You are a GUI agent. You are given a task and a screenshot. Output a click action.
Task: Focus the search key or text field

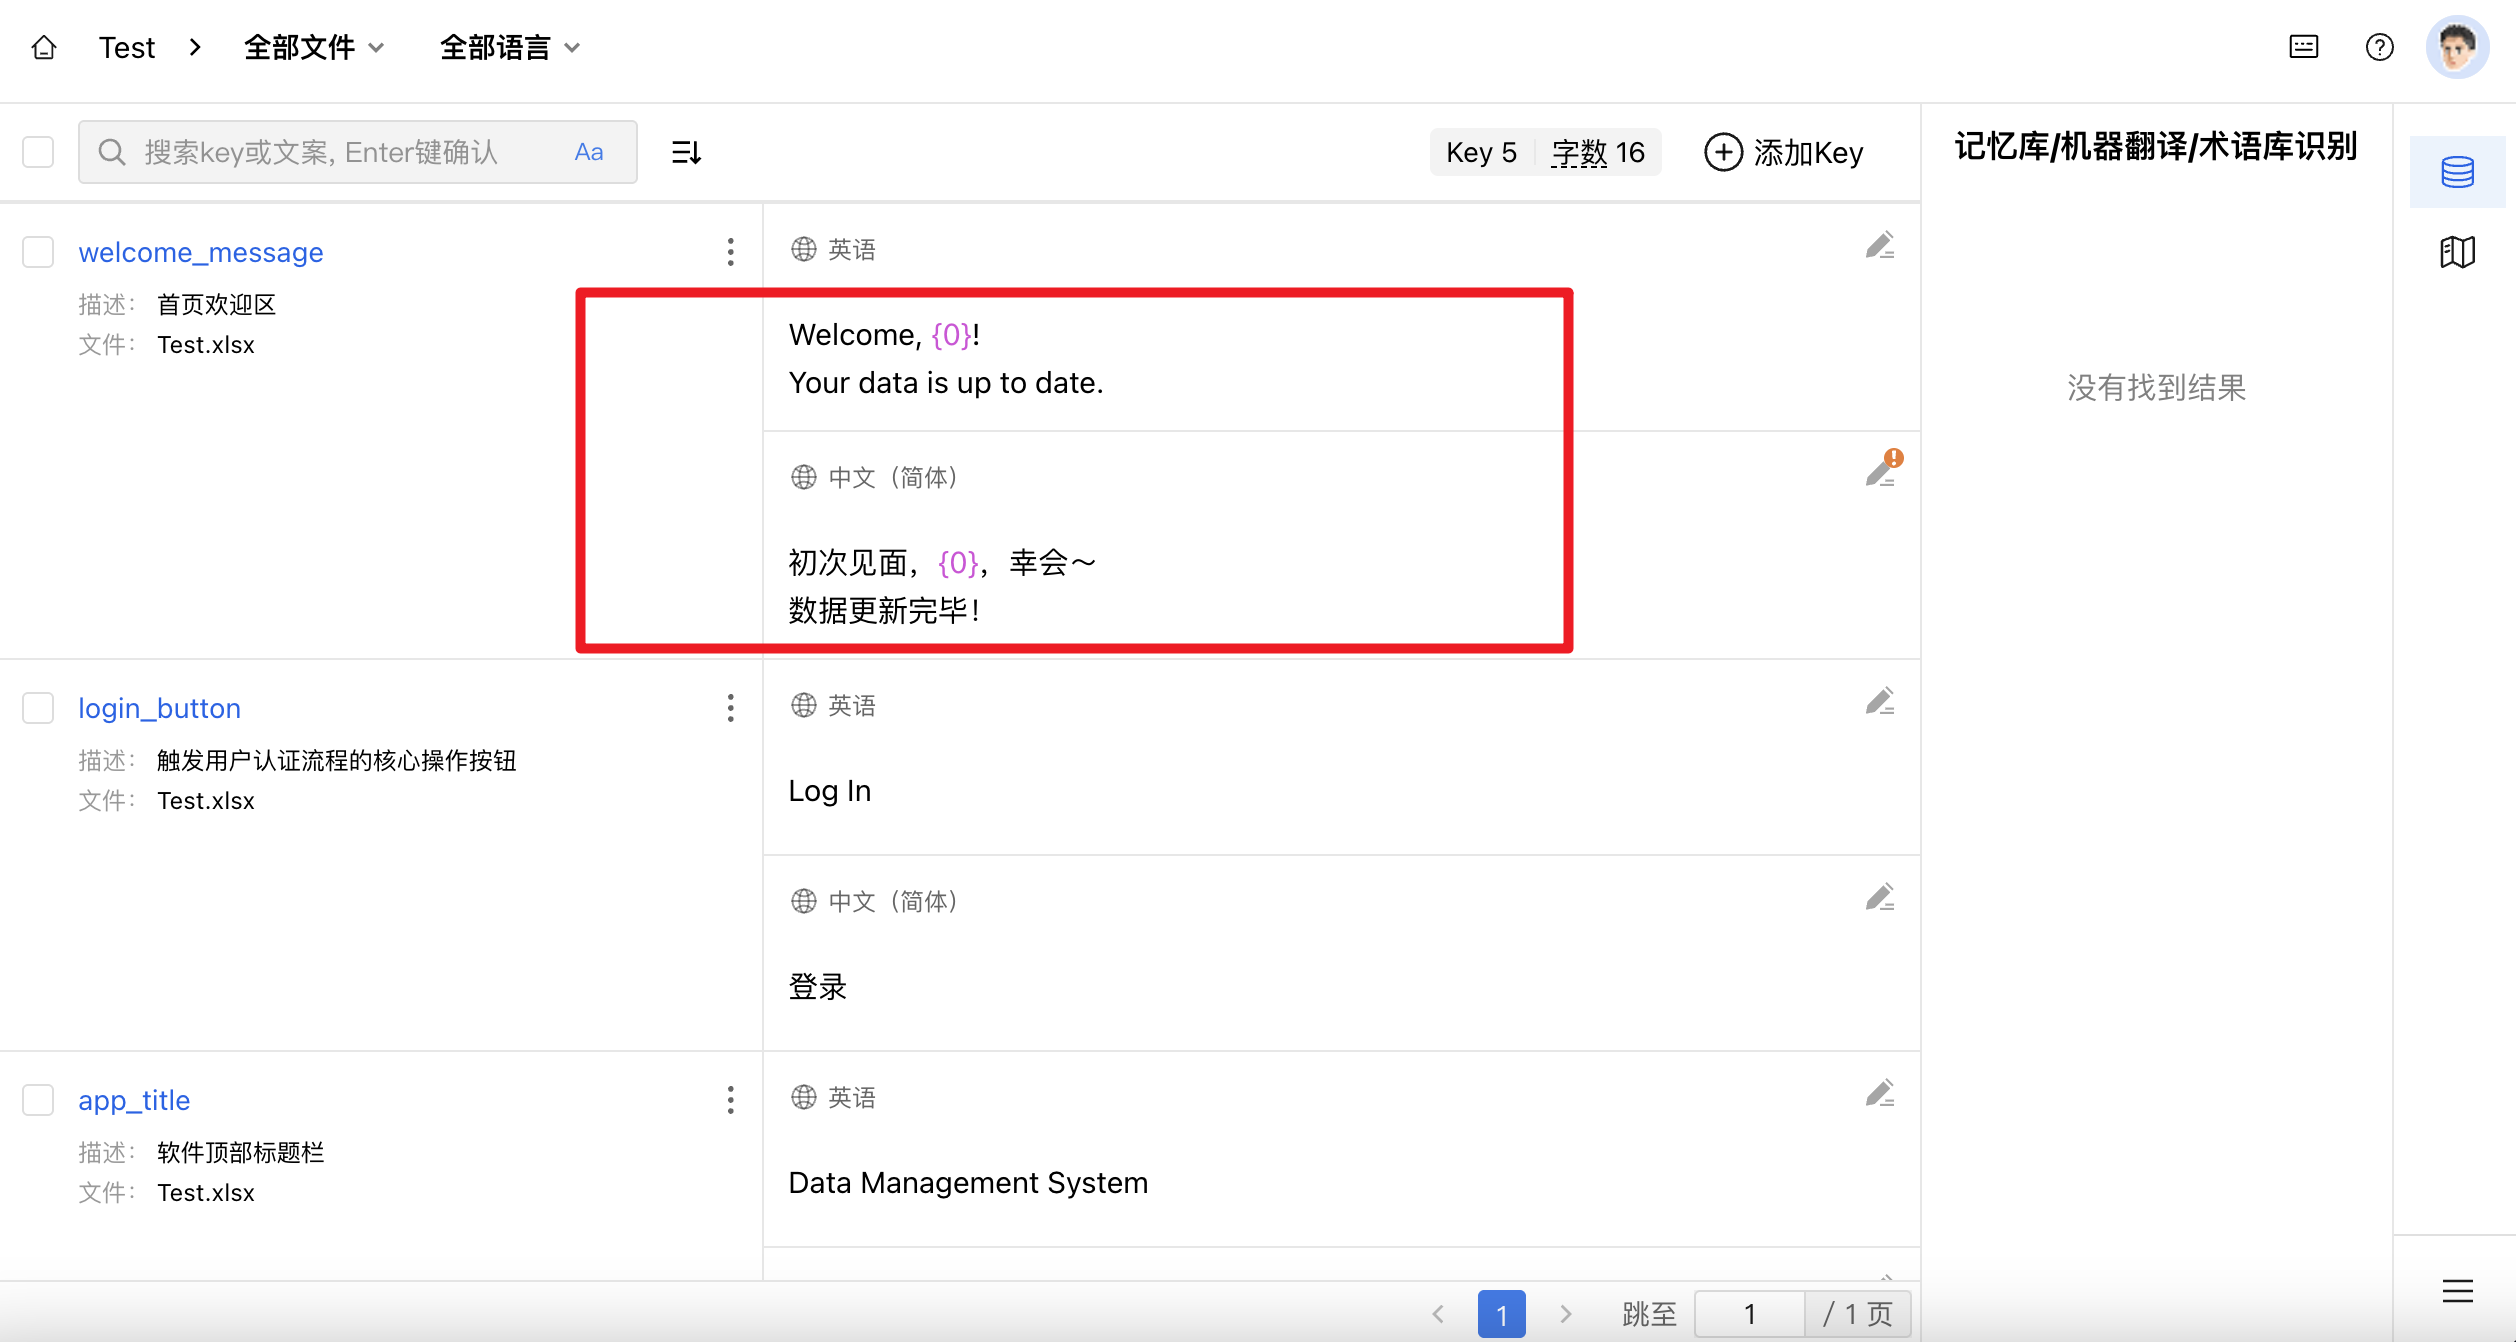358,152
